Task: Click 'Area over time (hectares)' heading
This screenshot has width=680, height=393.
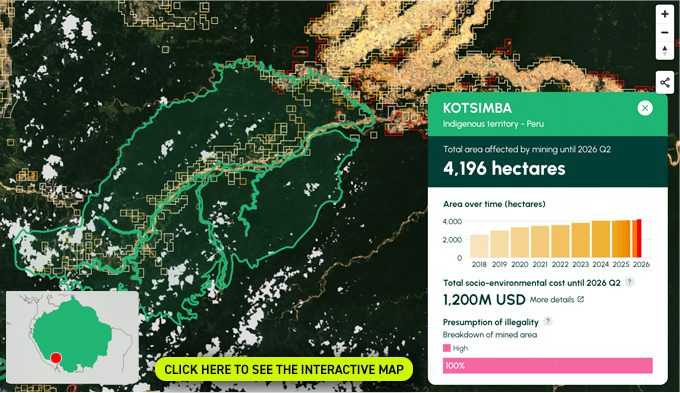Action: click(494, 204)
